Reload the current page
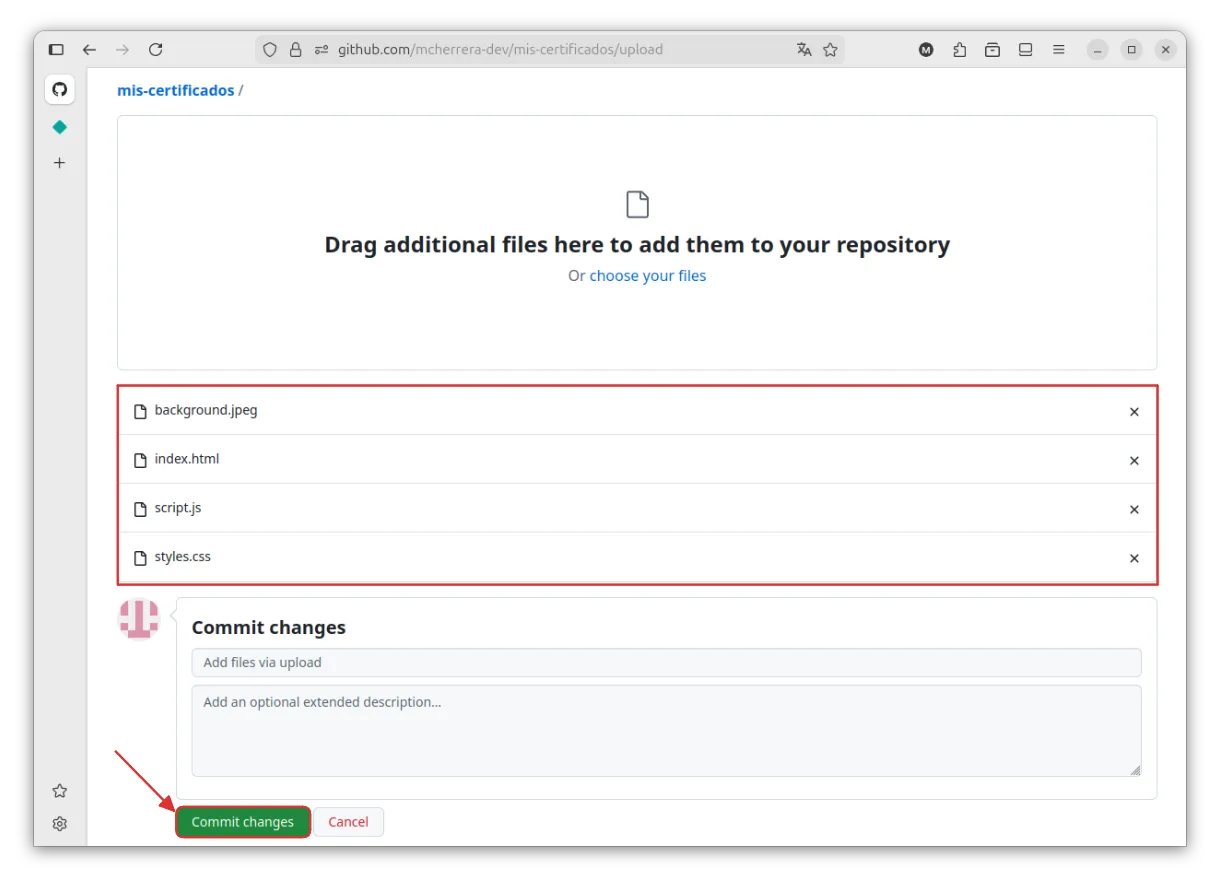Viewport: 1220px width, 882px height. 155,49
